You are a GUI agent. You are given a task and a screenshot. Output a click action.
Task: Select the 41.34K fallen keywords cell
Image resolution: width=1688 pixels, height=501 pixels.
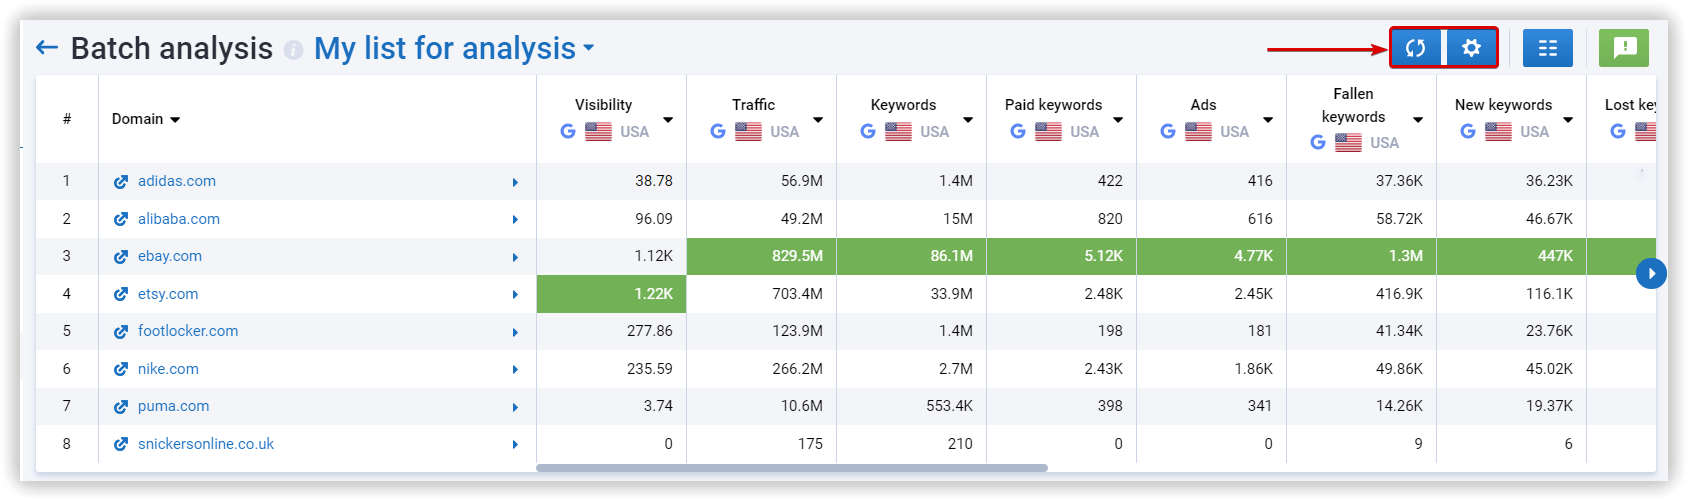(1362, 331)
